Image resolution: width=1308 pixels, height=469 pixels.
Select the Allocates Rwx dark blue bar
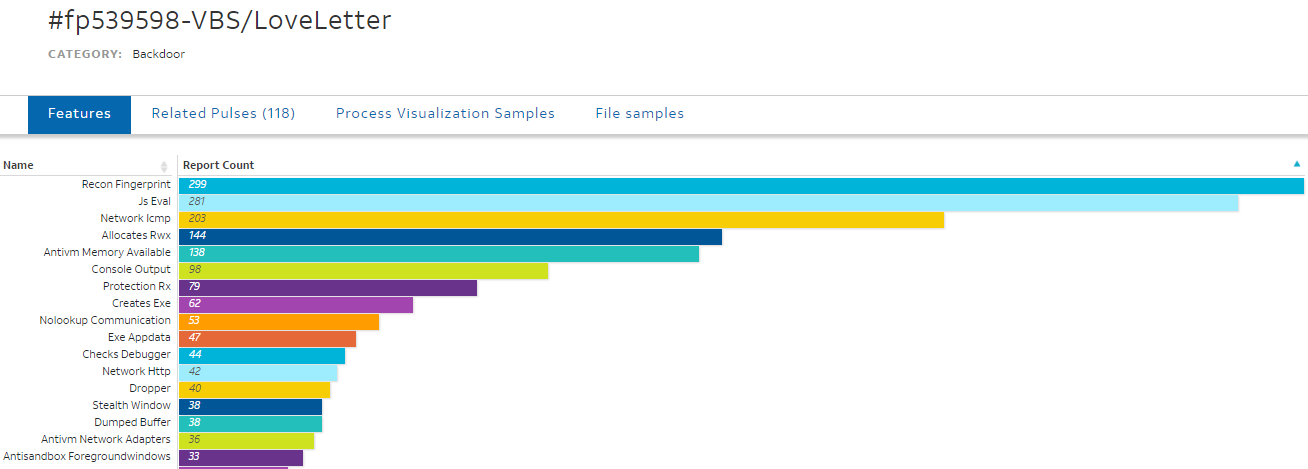[x=450, y=236]
